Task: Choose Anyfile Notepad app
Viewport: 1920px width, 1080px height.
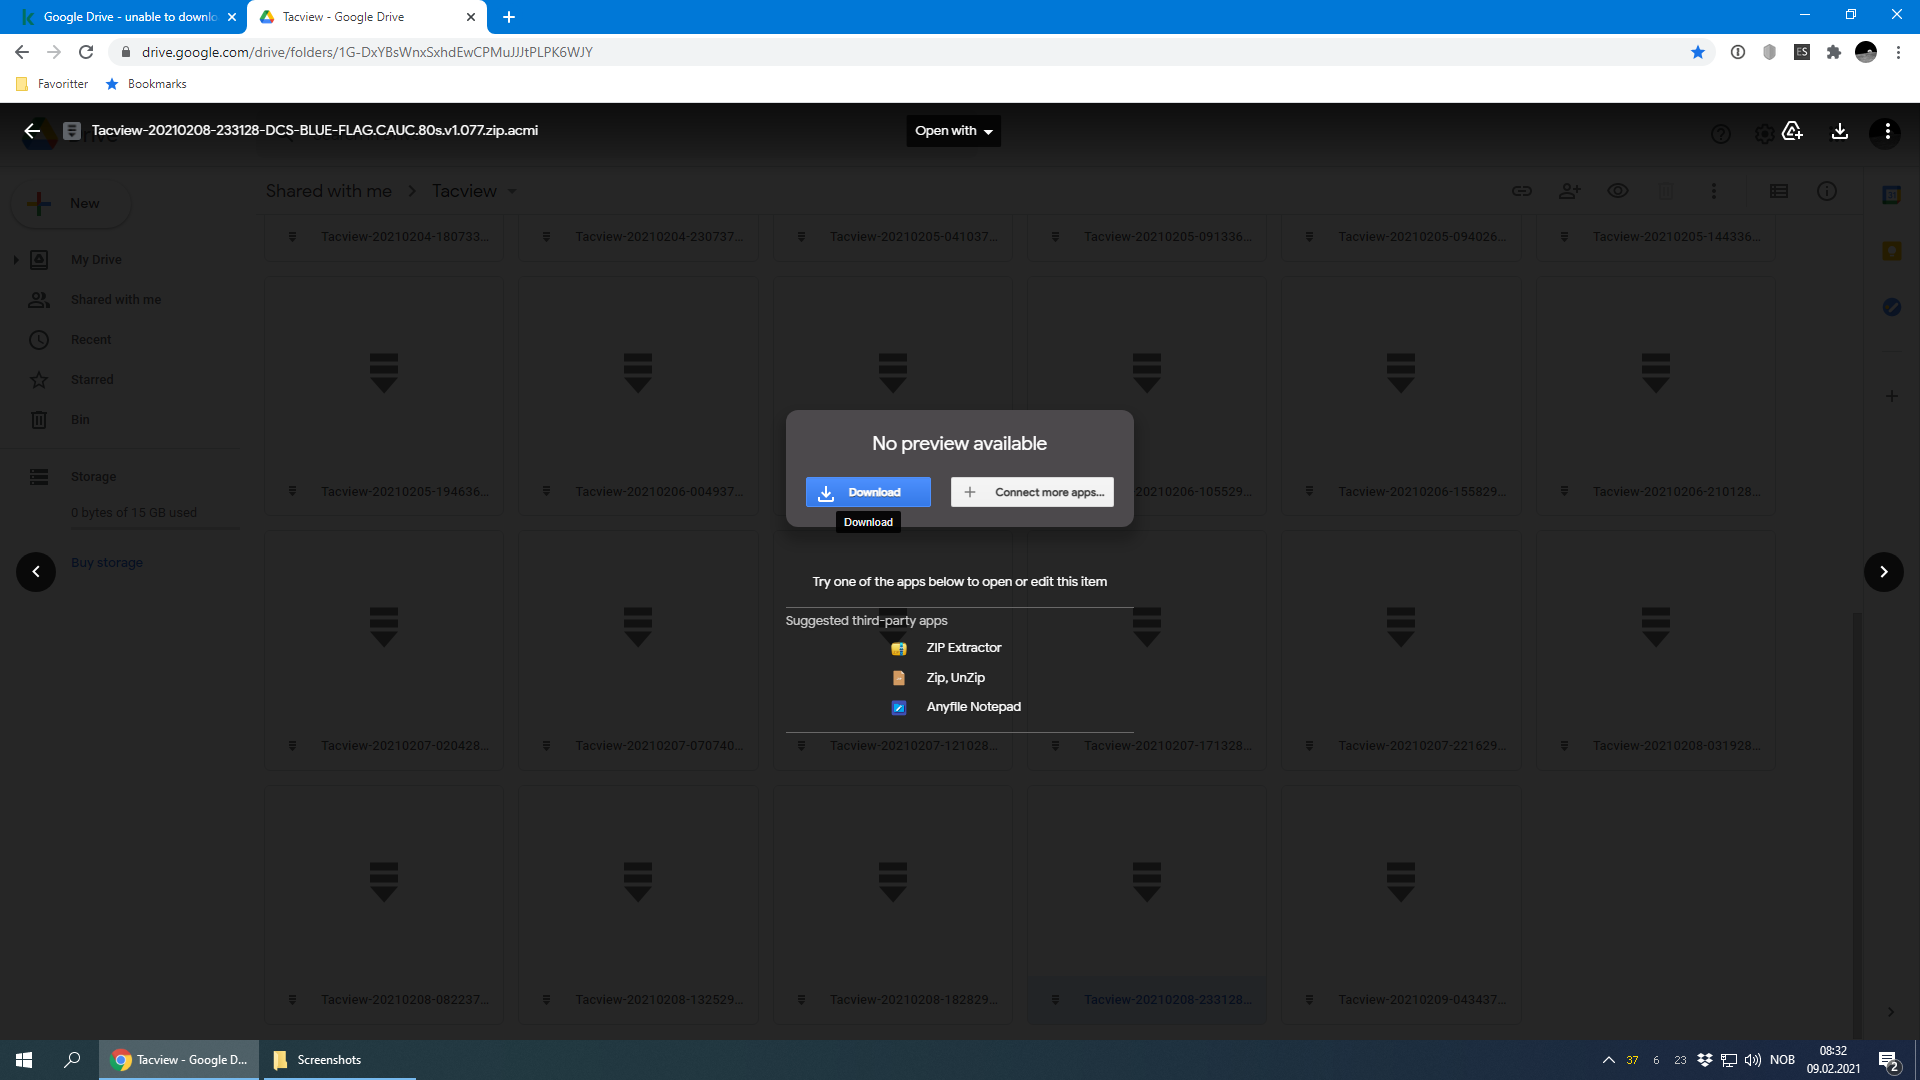Action: pos(972,707)
